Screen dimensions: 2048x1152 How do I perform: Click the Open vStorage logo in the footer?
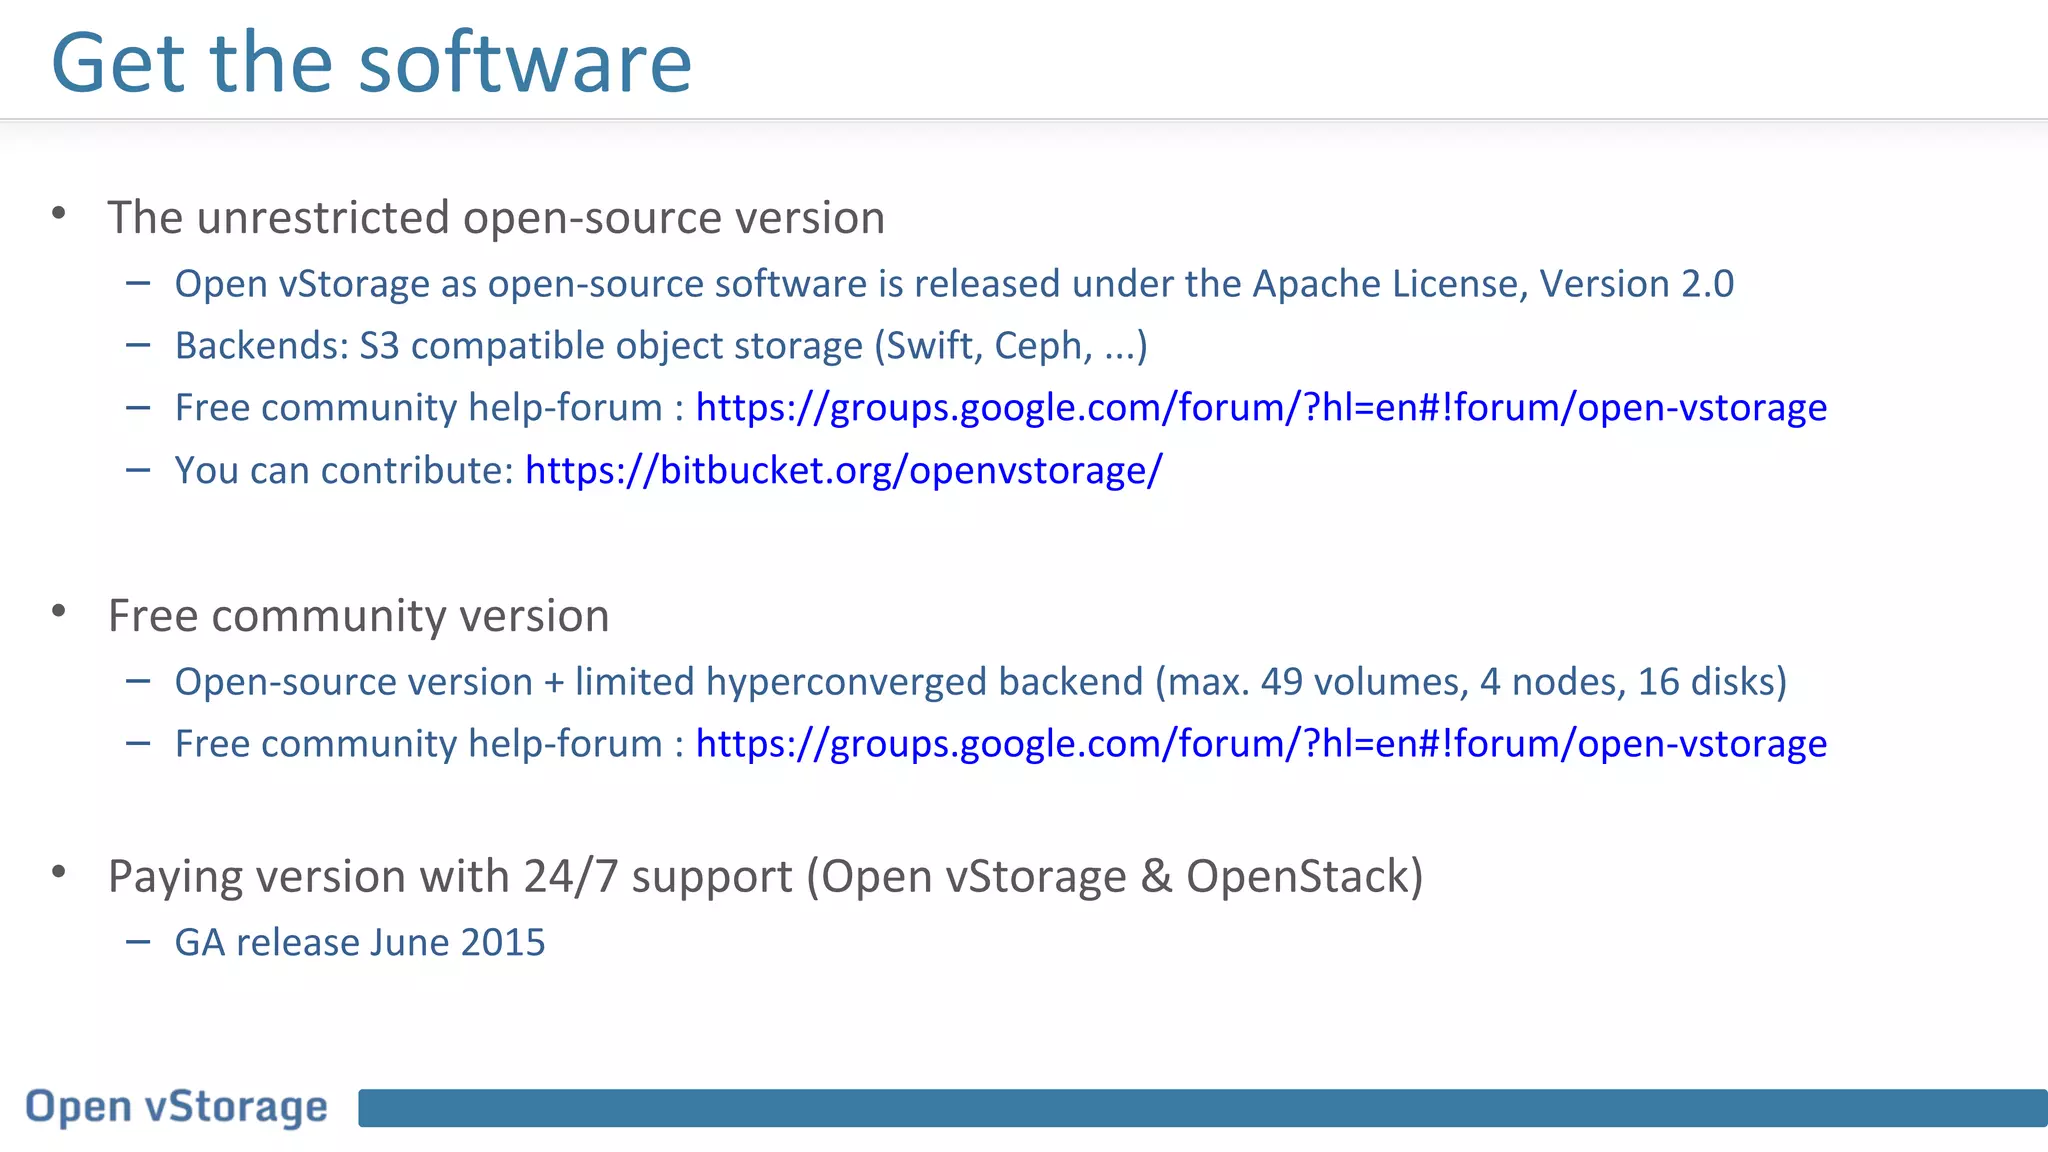[x=176, y=1107]
